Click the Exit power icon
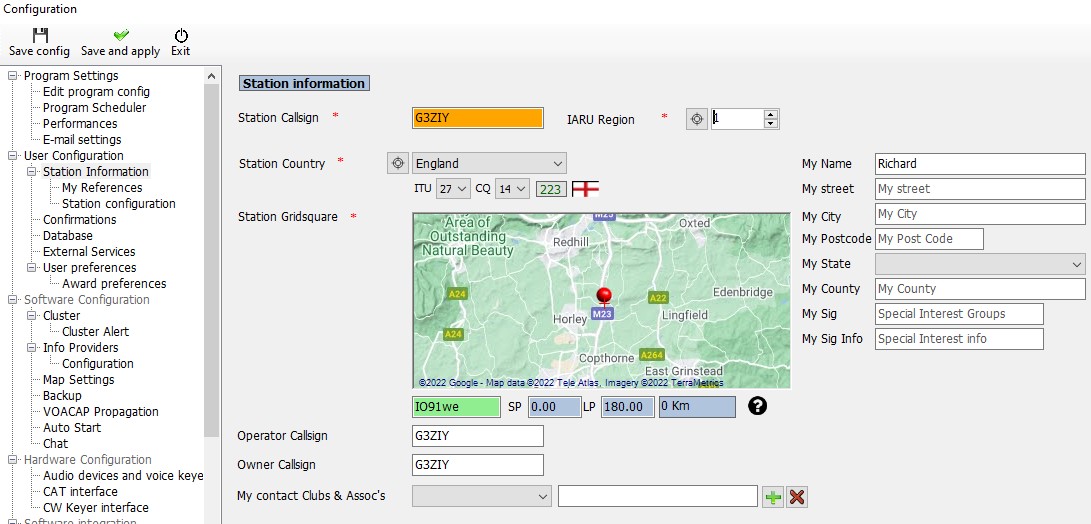 click(x=181, y=35)
